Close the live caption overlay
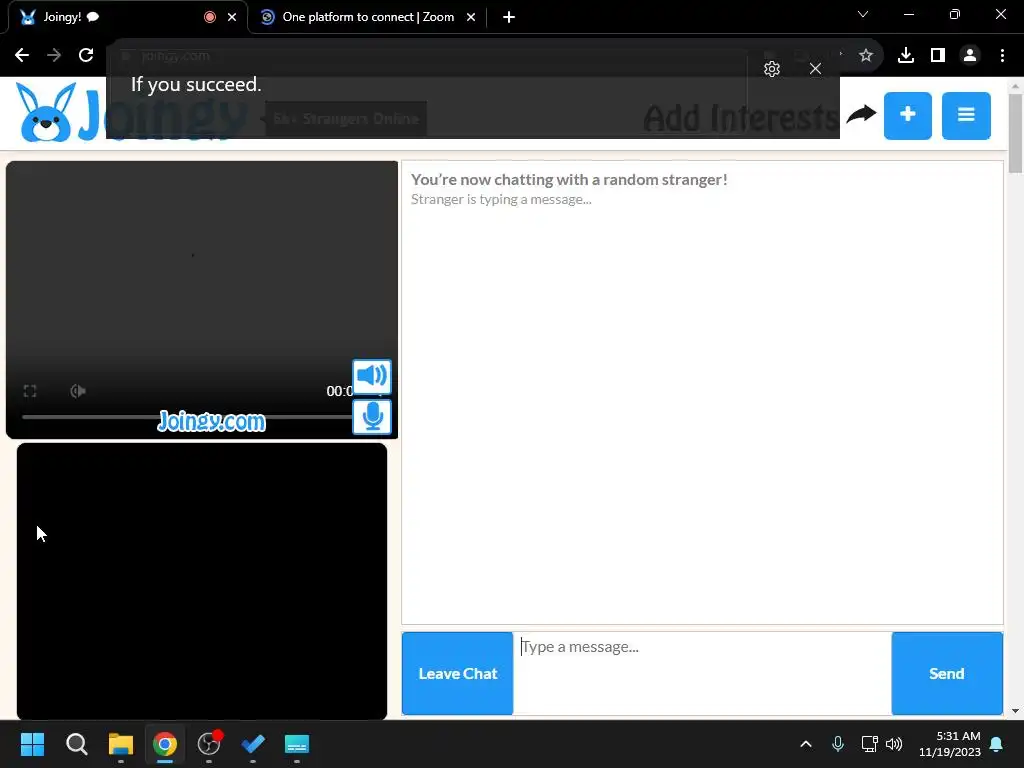This screenshot has height=768, width=1024. point(815,69)
